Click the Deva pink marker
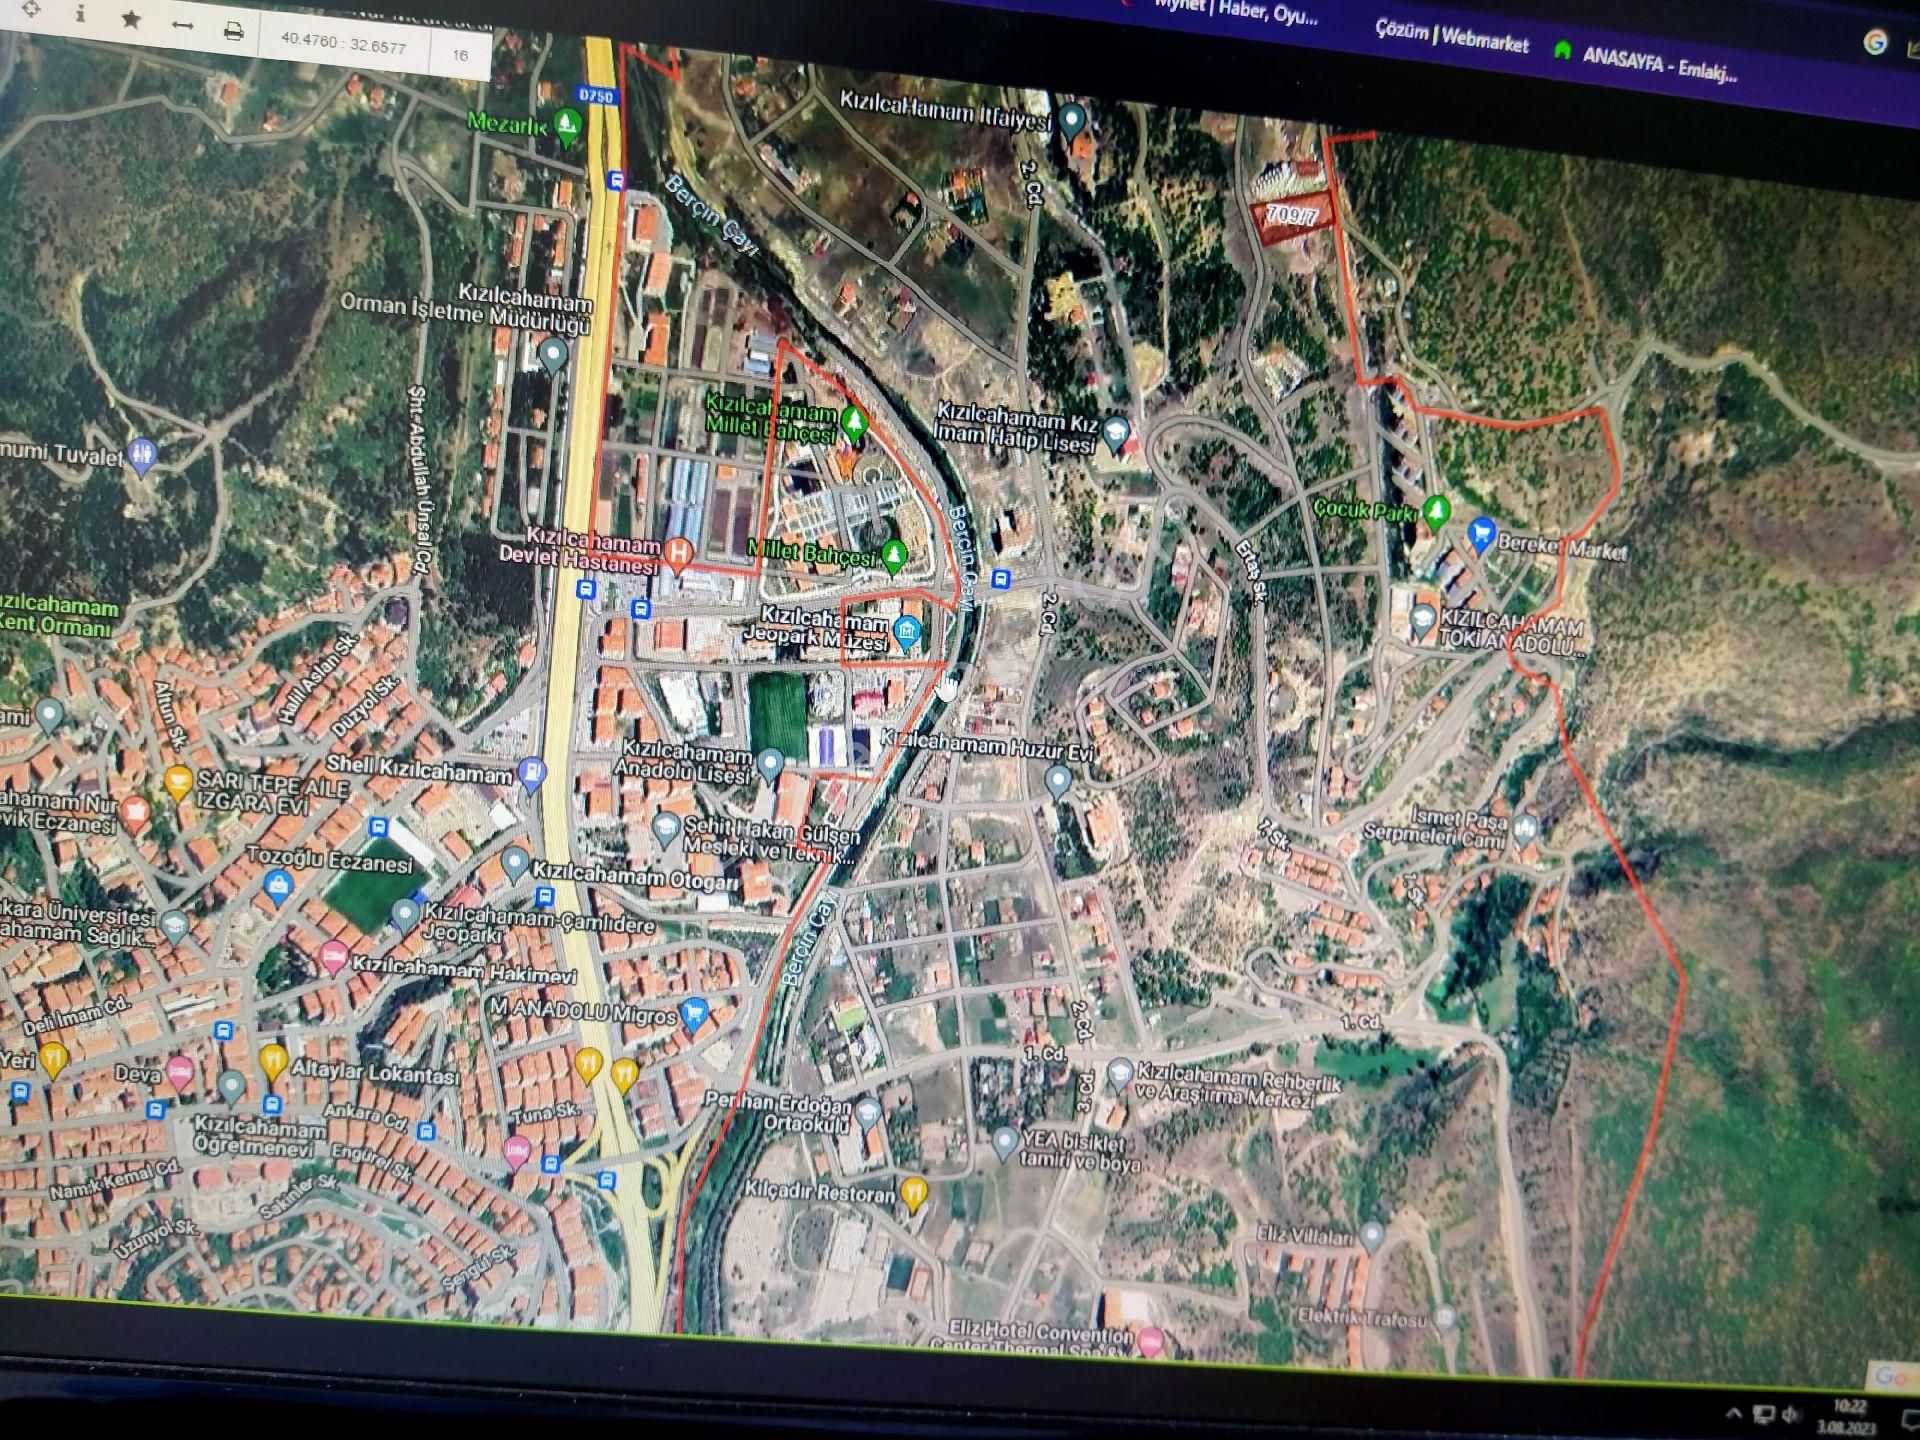1920x1440 pixels. click(180, 1073)
